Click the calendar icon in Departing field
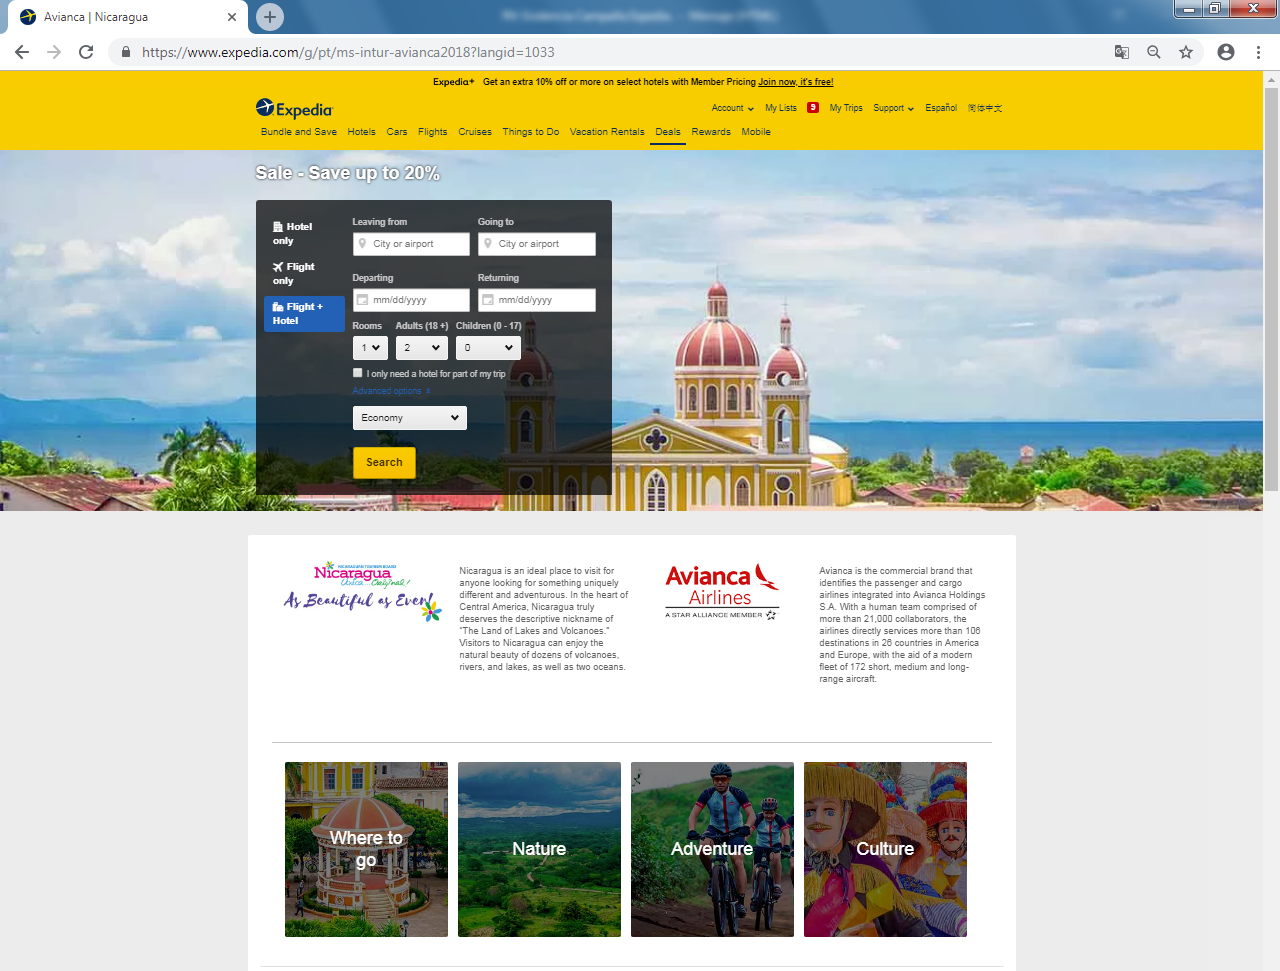The width and height of the screenshot is (1280, 971). tap(363, 300)
